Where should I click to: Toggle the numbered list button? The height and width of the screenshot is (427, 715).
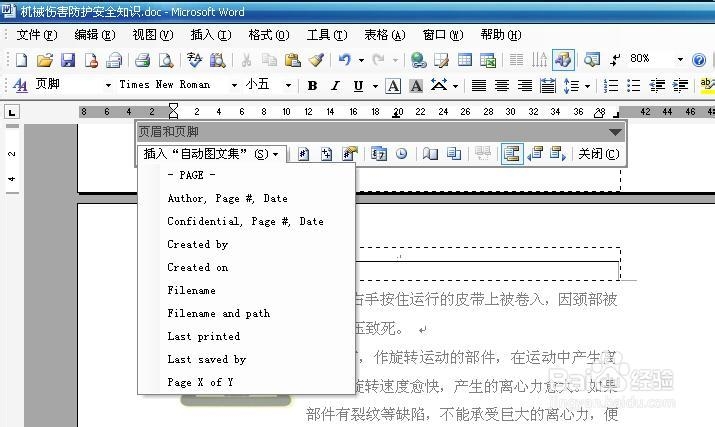click(611, 85)
